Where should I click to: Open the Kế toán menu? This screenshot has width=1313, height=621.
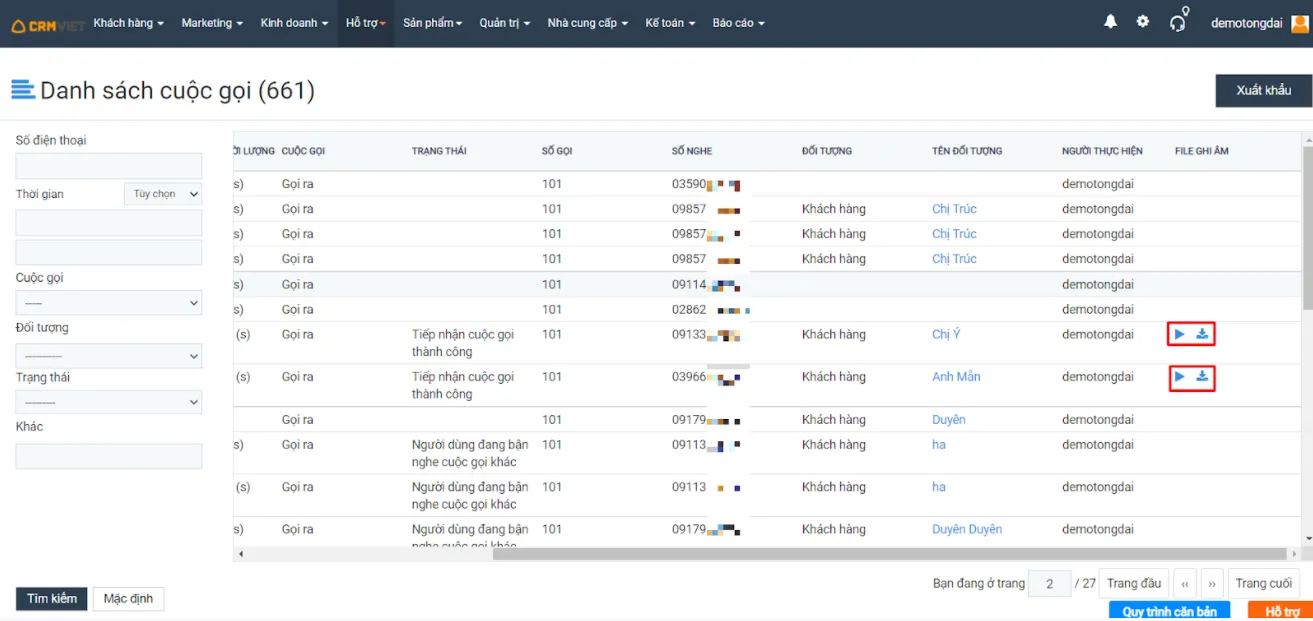[x=671, y=23]
